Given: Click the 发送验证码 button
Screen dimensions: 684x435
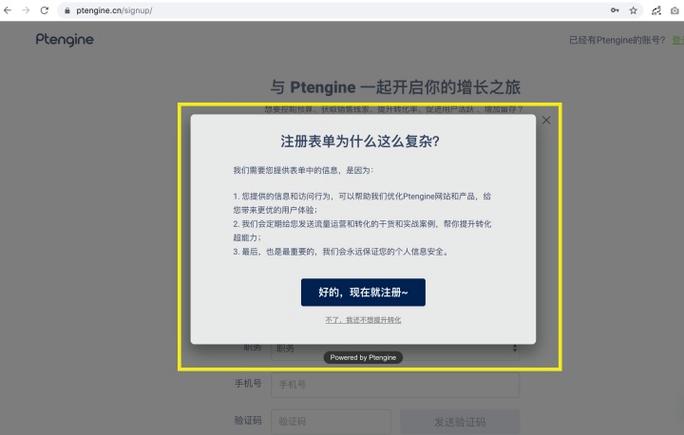Looking at the screenshot, I should coord(460,421).
